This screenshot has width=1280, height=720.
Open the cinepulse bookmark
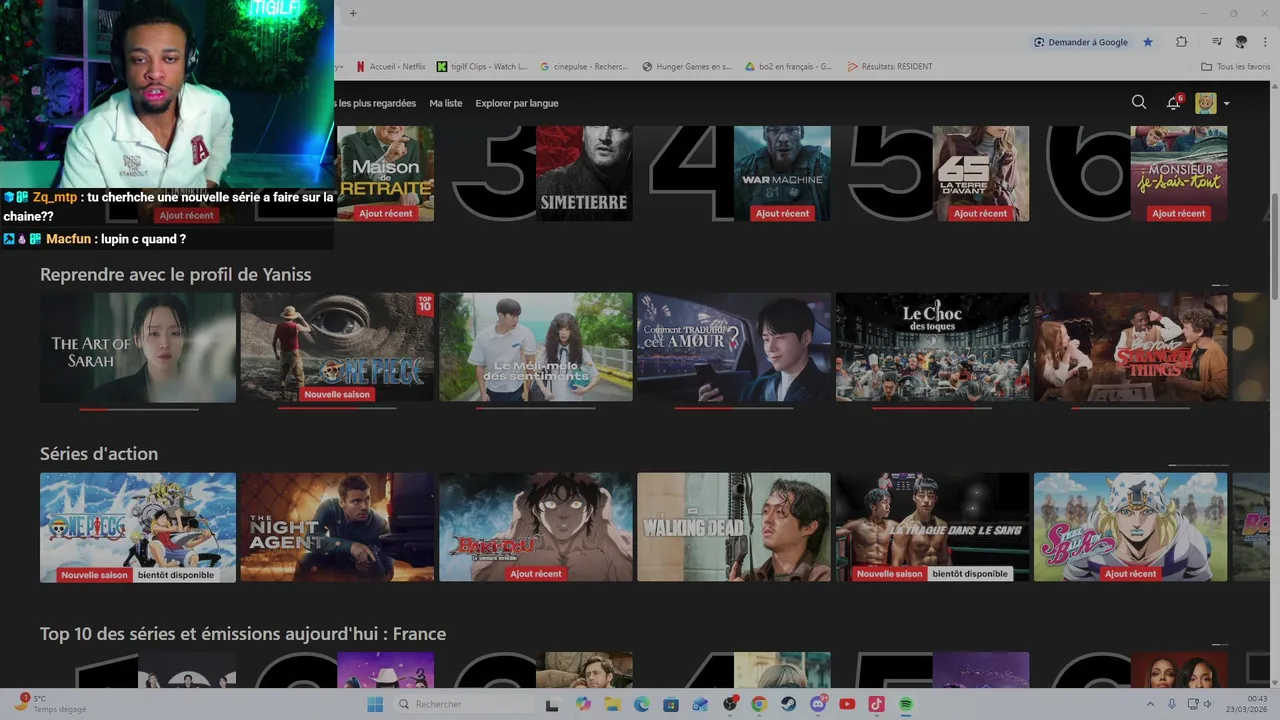[584, 67]
